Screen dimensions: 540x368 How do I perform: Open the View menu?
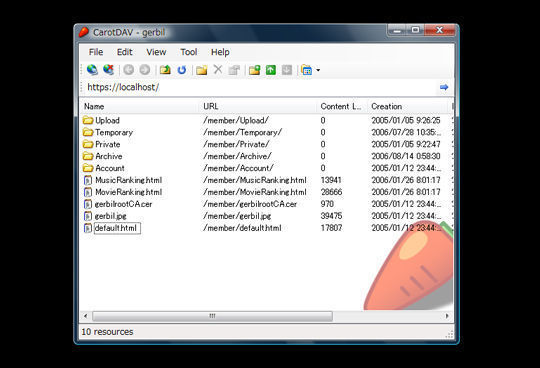click(x=156, y=52)
